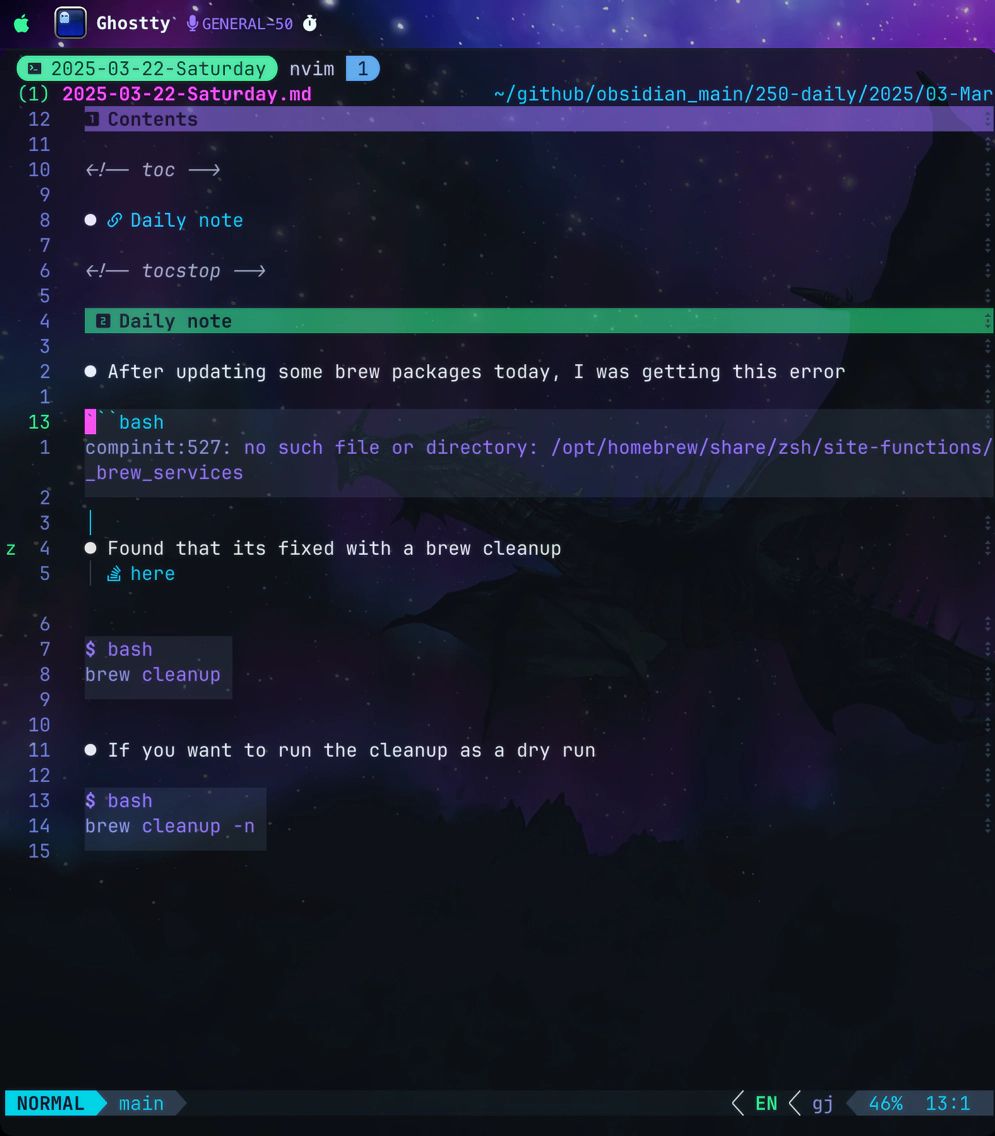Click the Stack Overflow icon beside here
995x1136 pixels.
(x=115, y=574)
